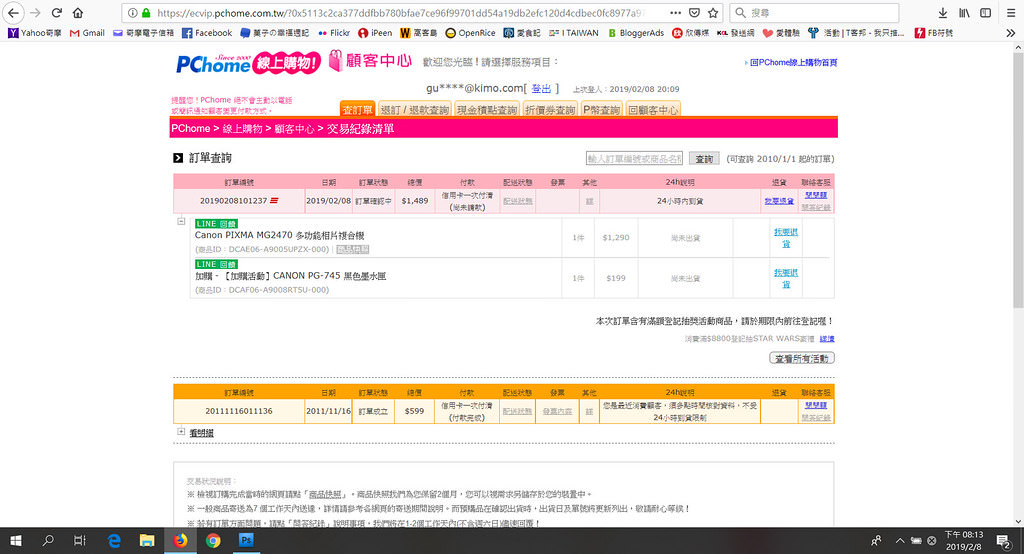Select the 現金積點查詢 tab
1024x554 pixels.
pos(487,110)
